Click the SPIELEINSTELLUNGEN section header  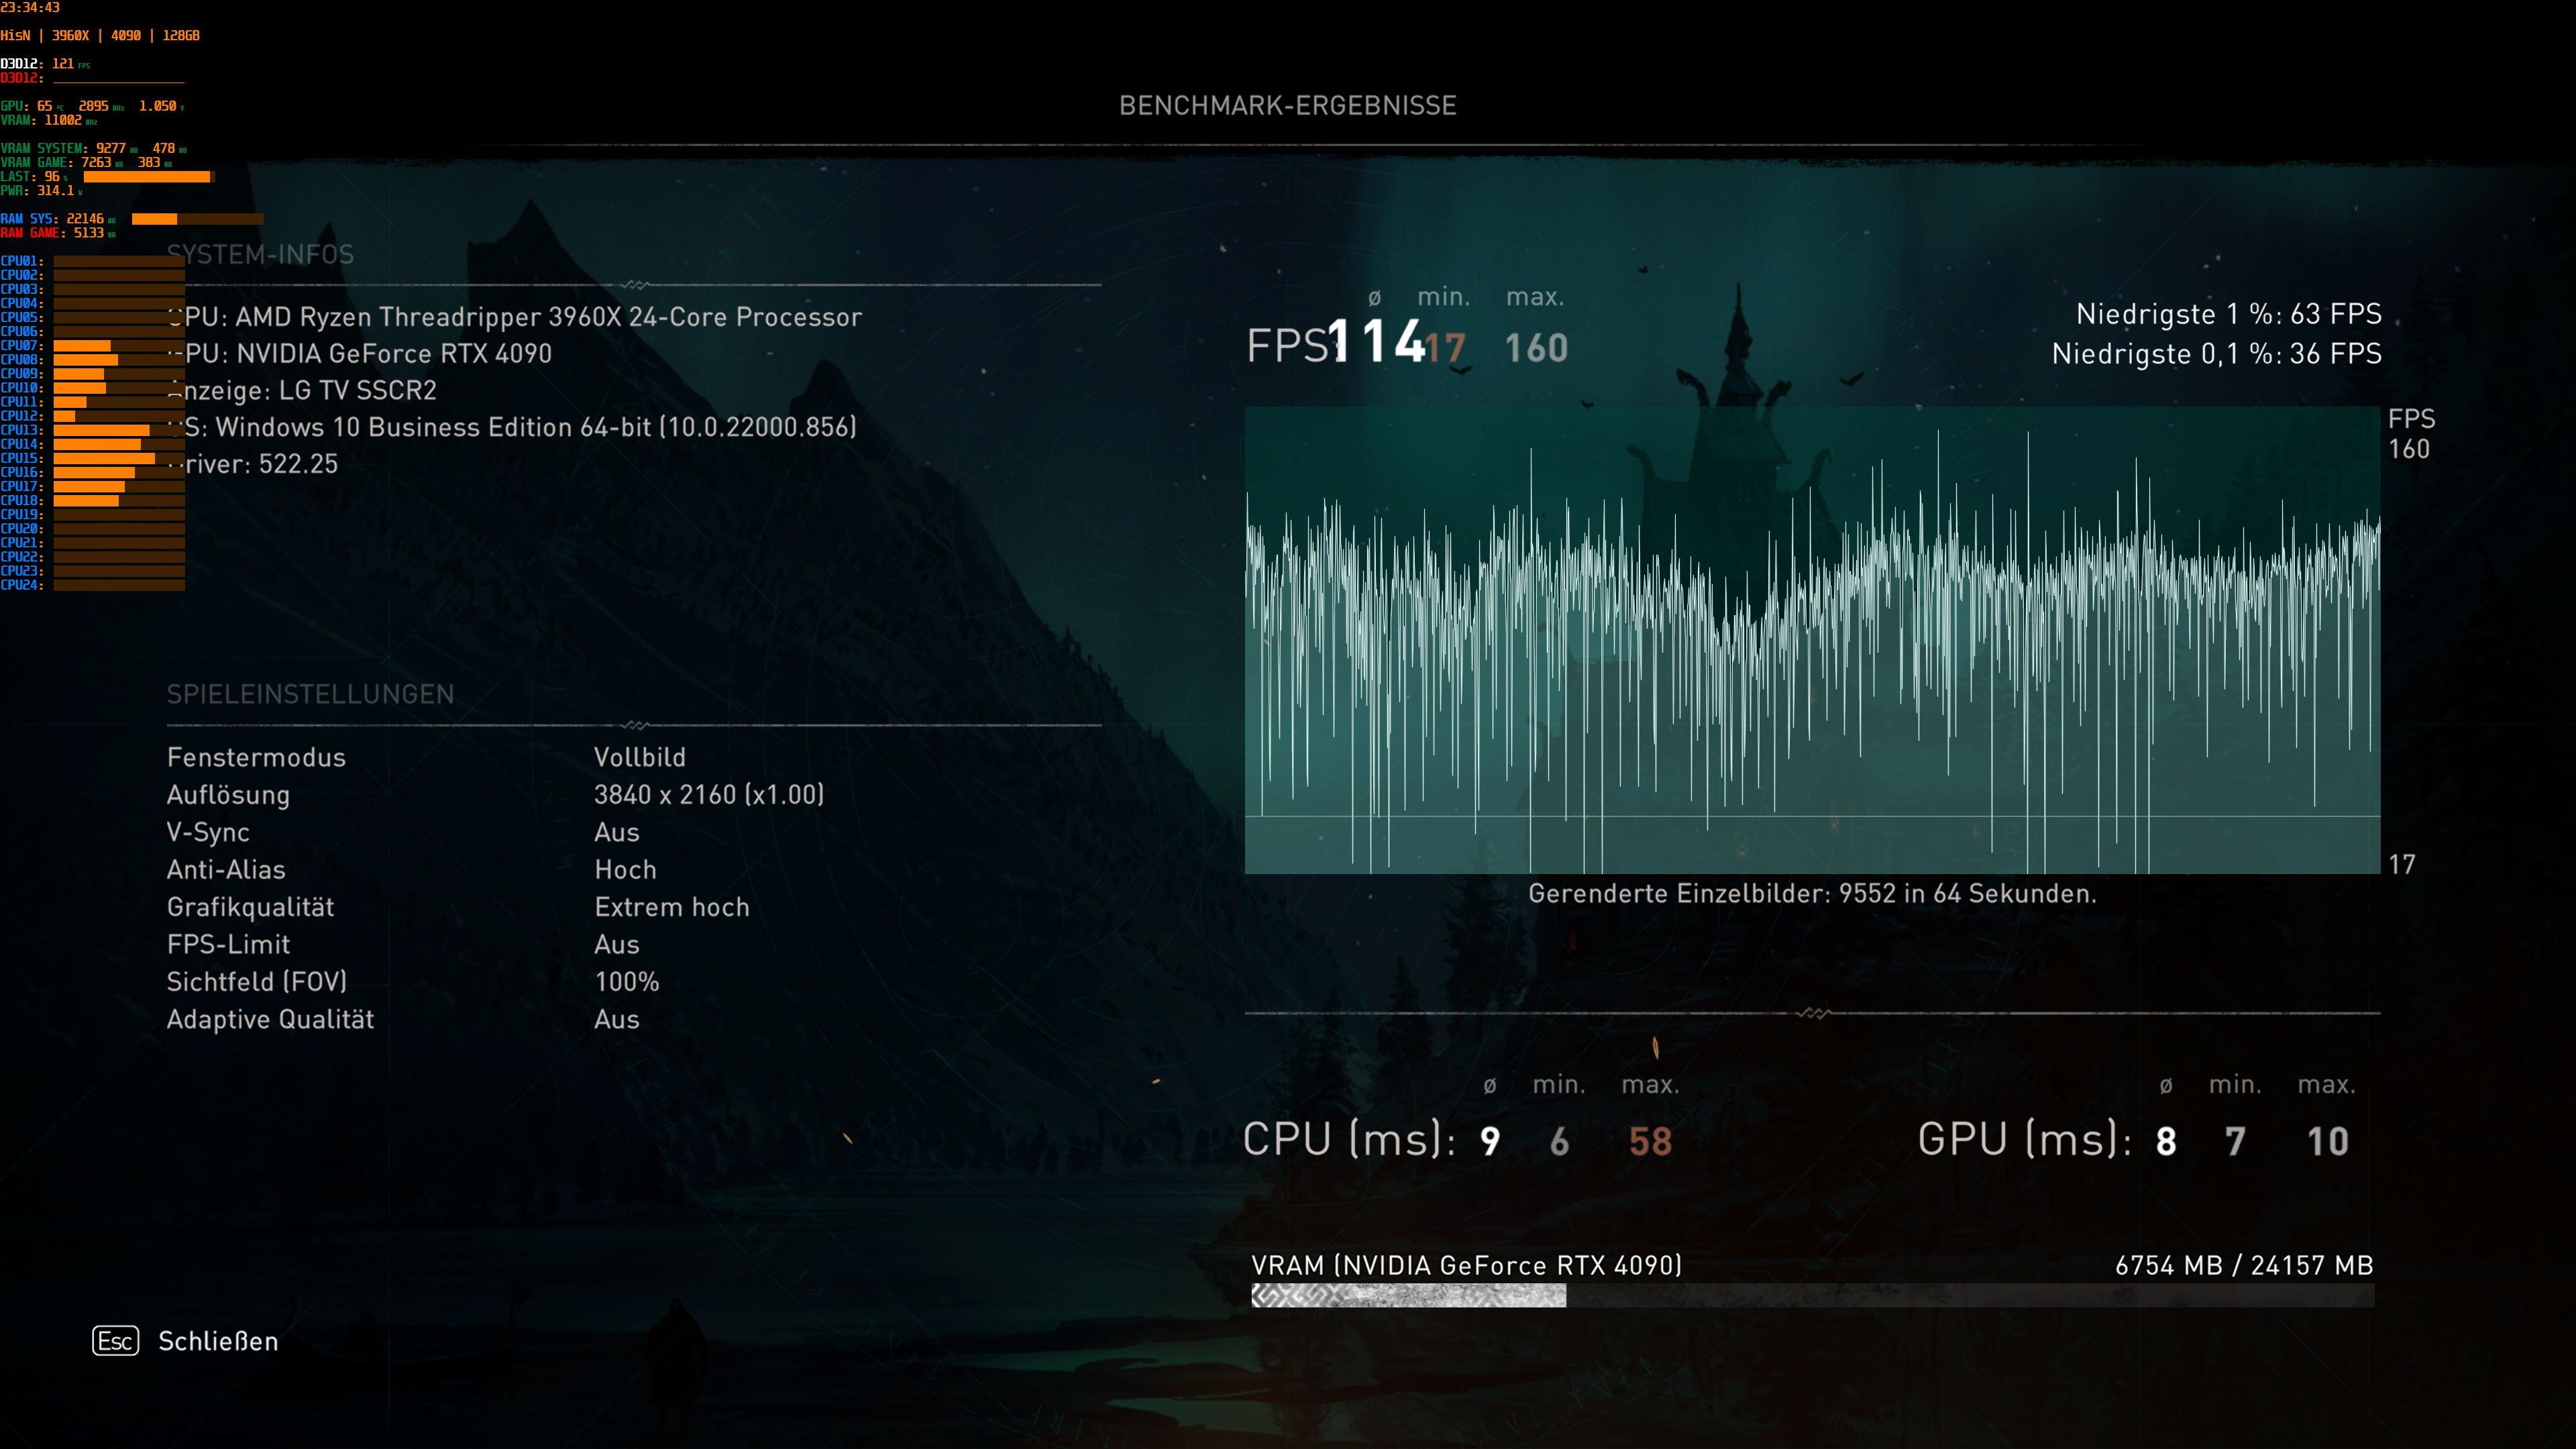click(x=310, y=694)
